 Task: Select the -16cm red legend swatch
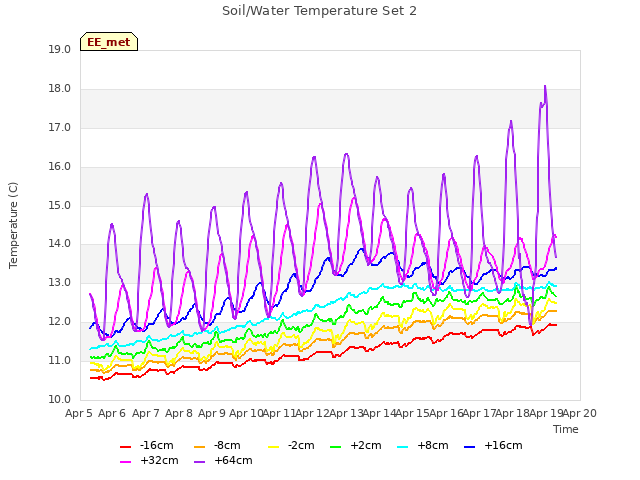(125, 447)
